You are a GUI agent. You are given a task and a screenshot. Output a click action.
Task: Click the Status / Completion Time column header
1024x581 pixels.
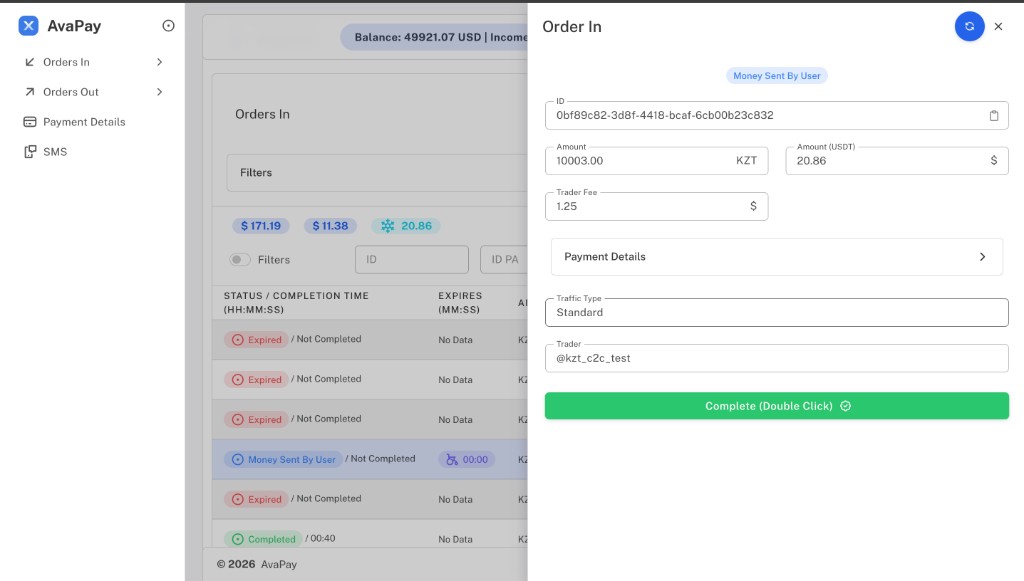click(296, 303)
